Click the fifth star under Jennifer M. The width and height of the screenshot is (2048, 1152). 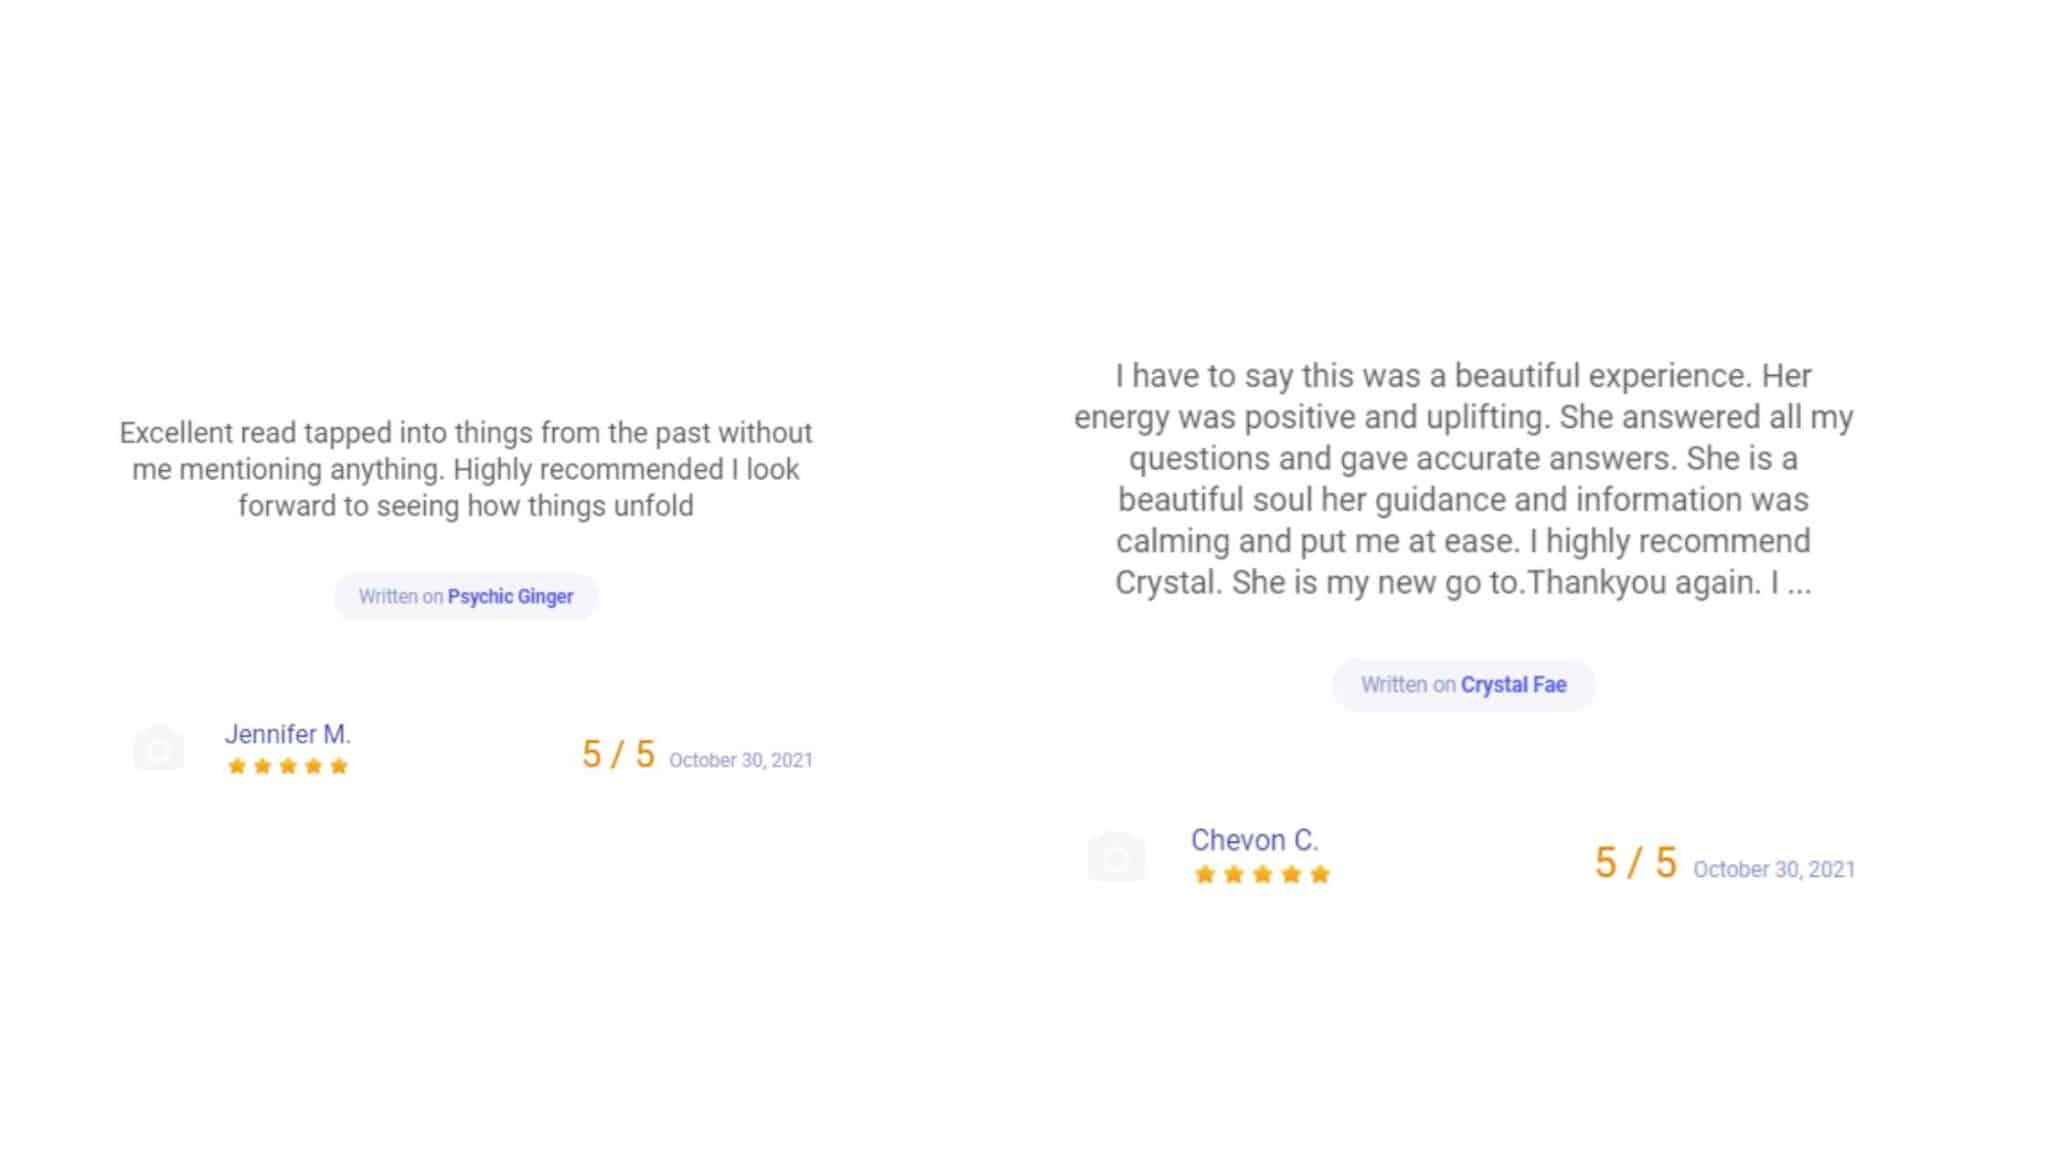click(x=339, y=767)
